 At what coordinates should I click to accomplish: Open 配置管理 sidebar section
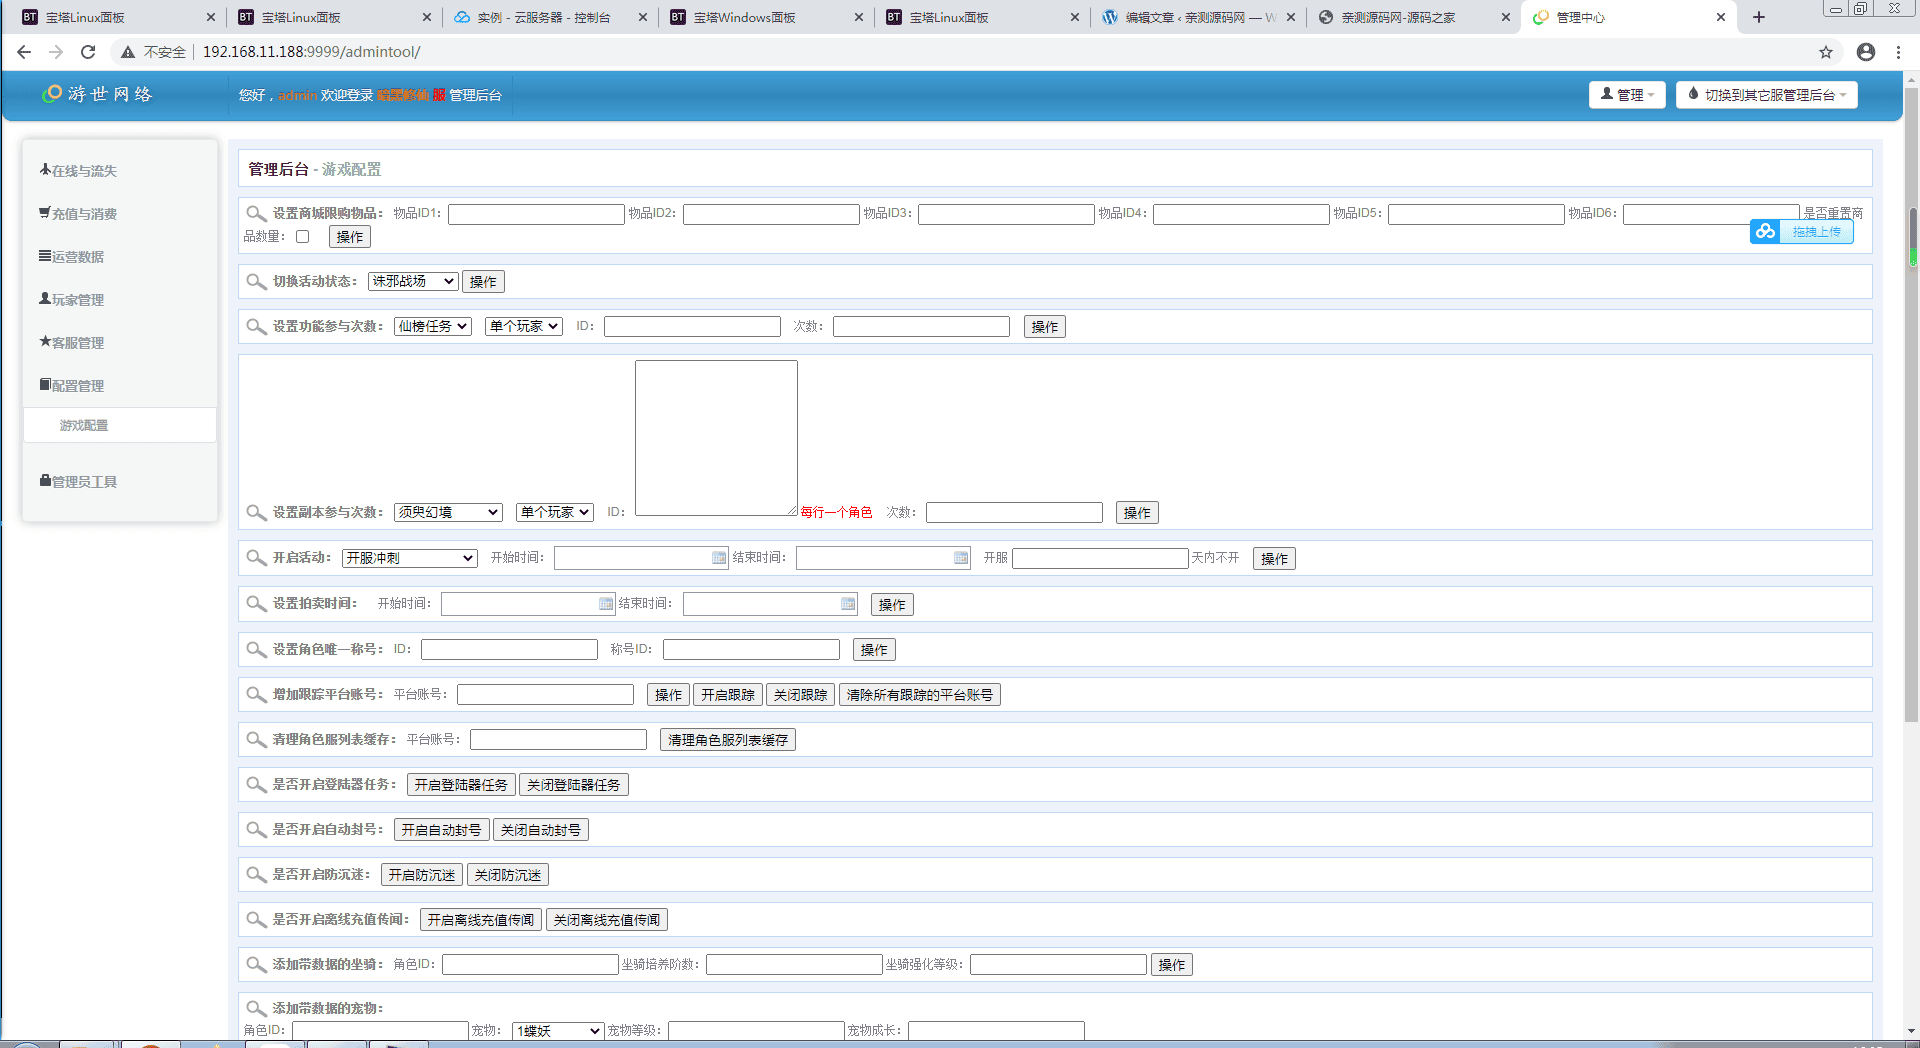click(71, 386)
